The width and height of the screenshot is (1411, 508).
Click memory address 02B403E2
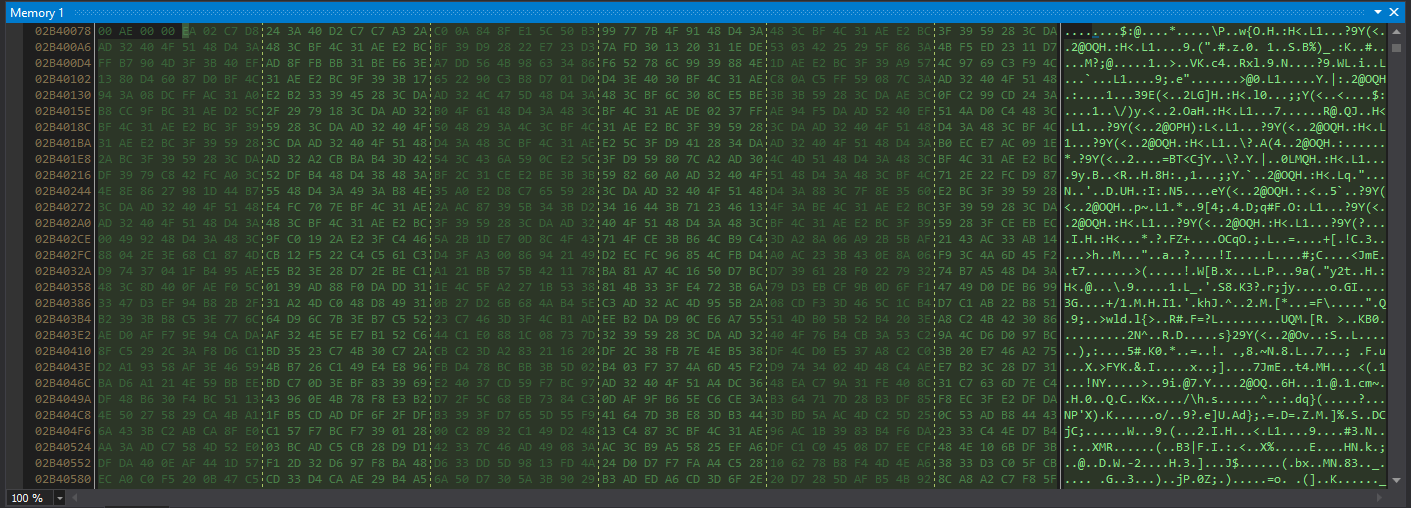(63, 336)
